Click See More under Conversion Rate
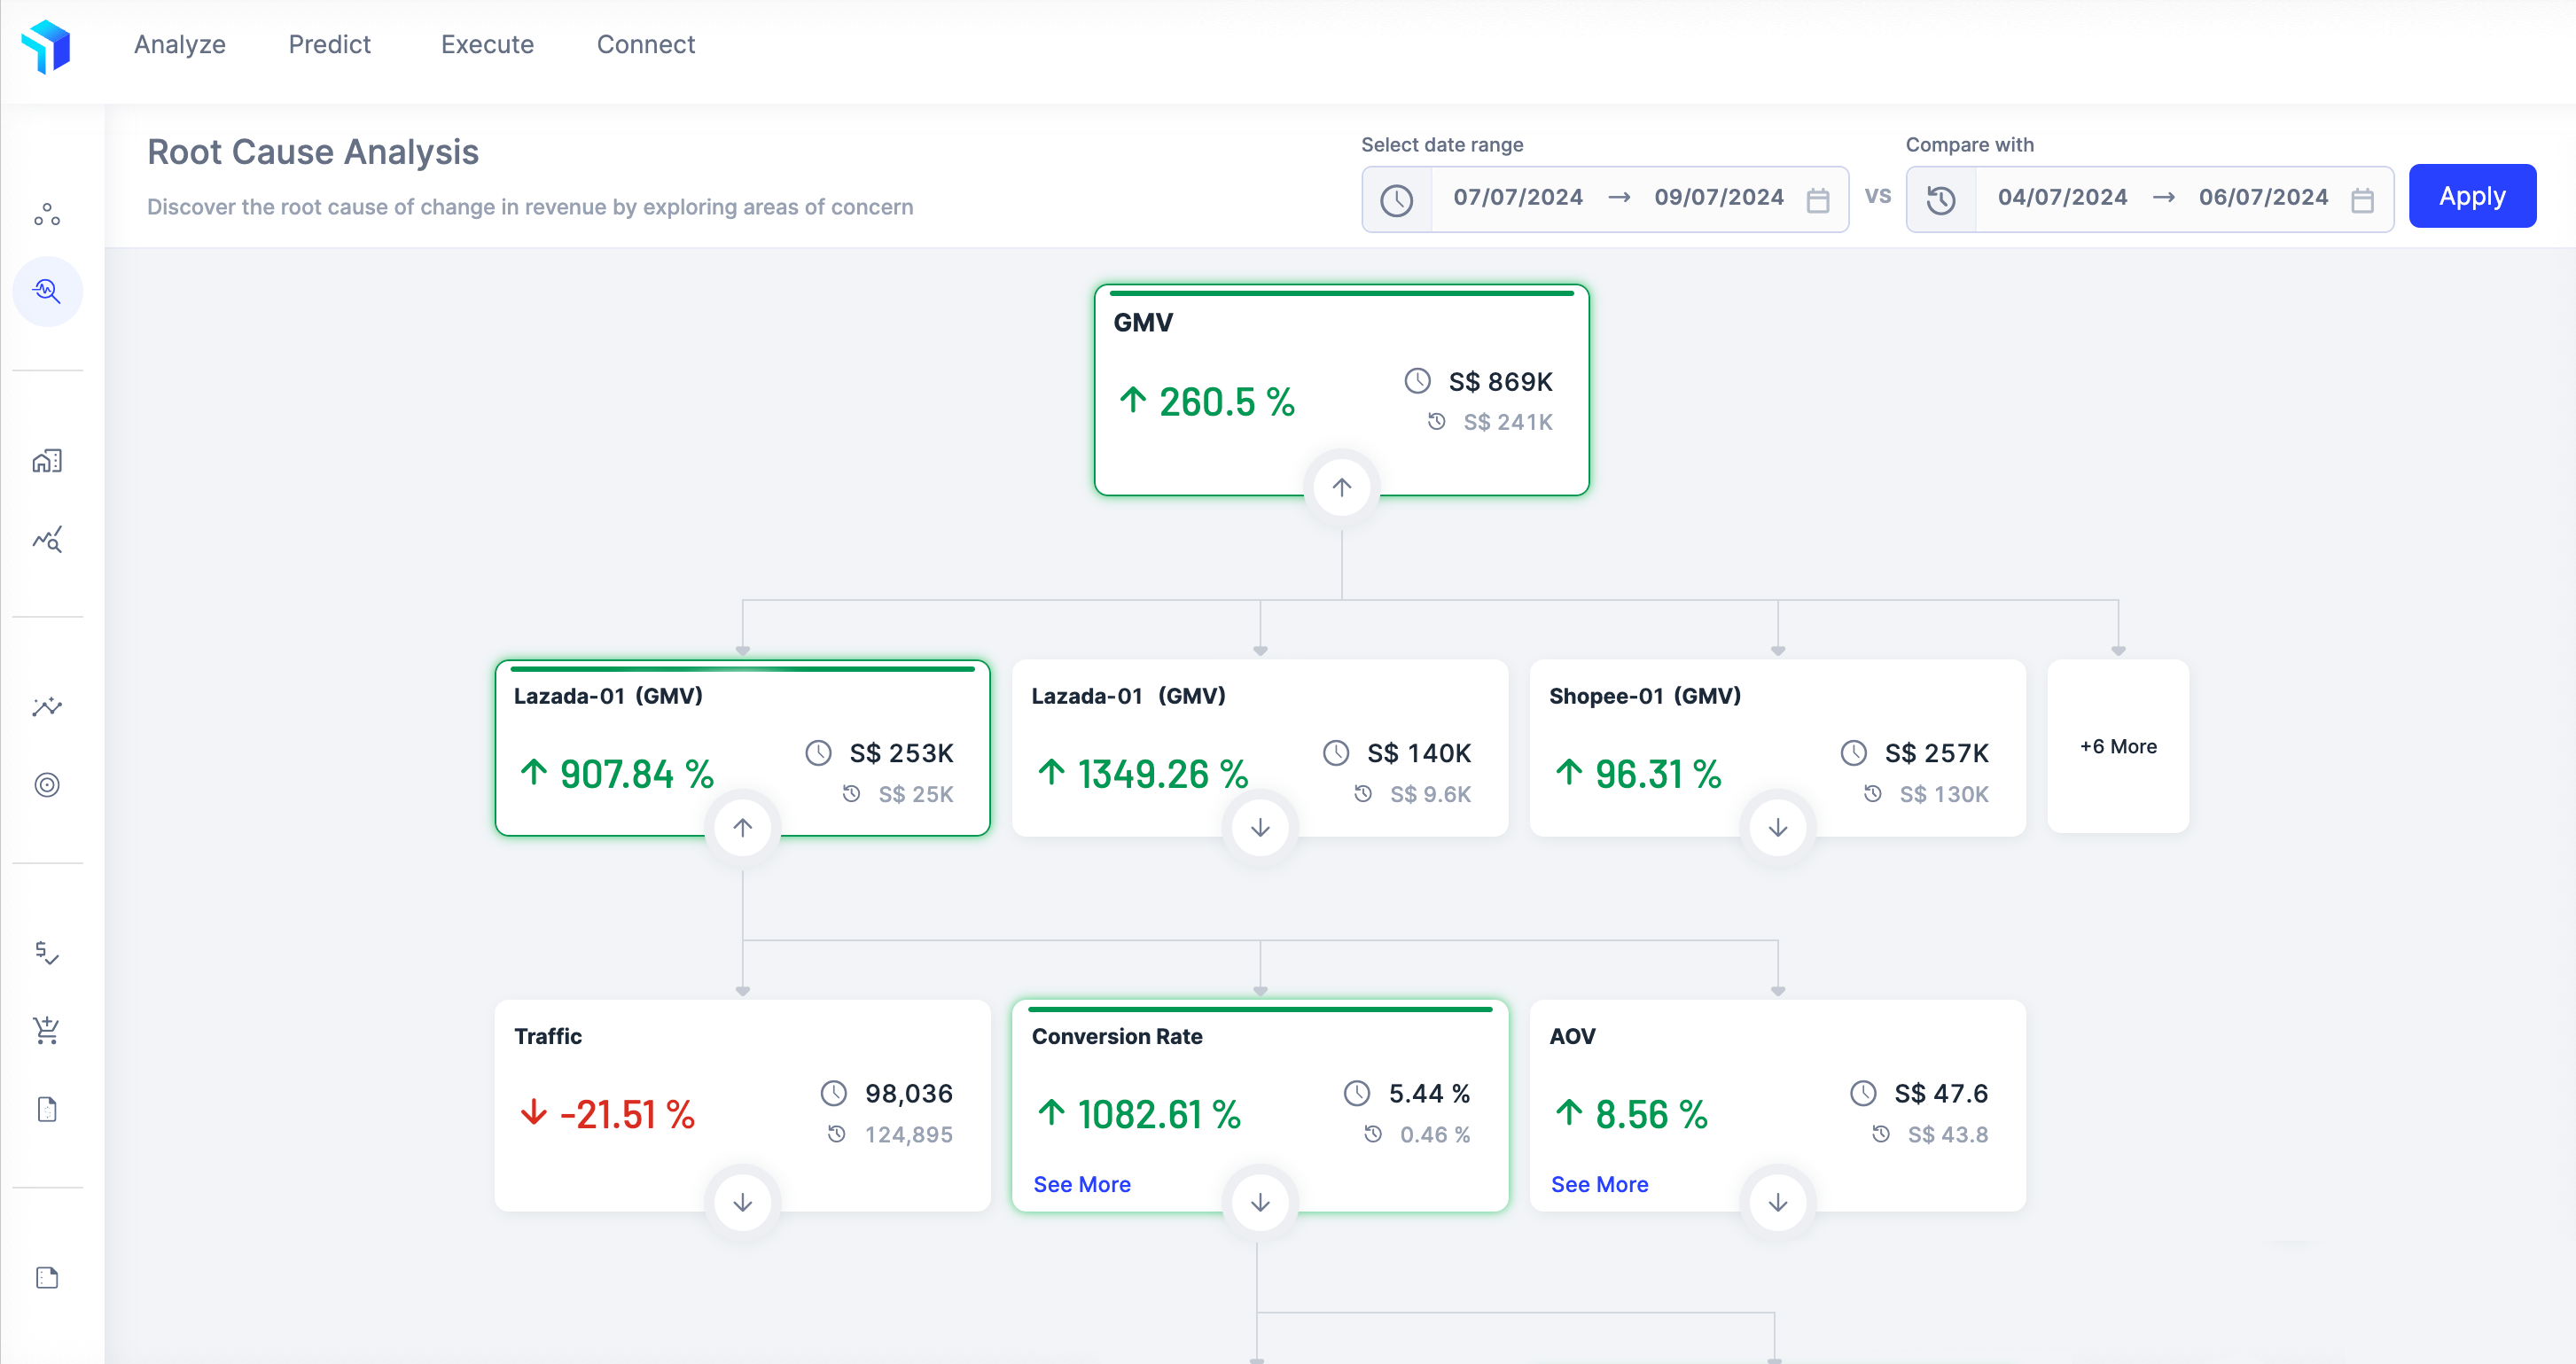 [x=1081, y=1184]
